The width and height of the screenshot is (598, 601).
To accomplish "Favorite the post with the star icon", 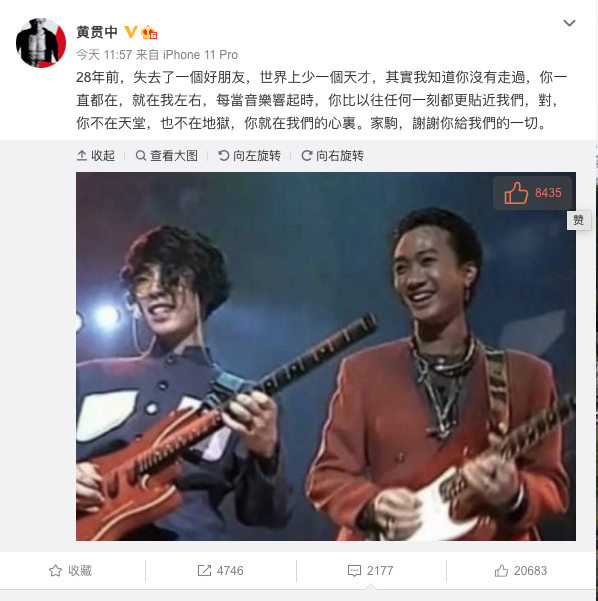I will click(x=71, y=571).
